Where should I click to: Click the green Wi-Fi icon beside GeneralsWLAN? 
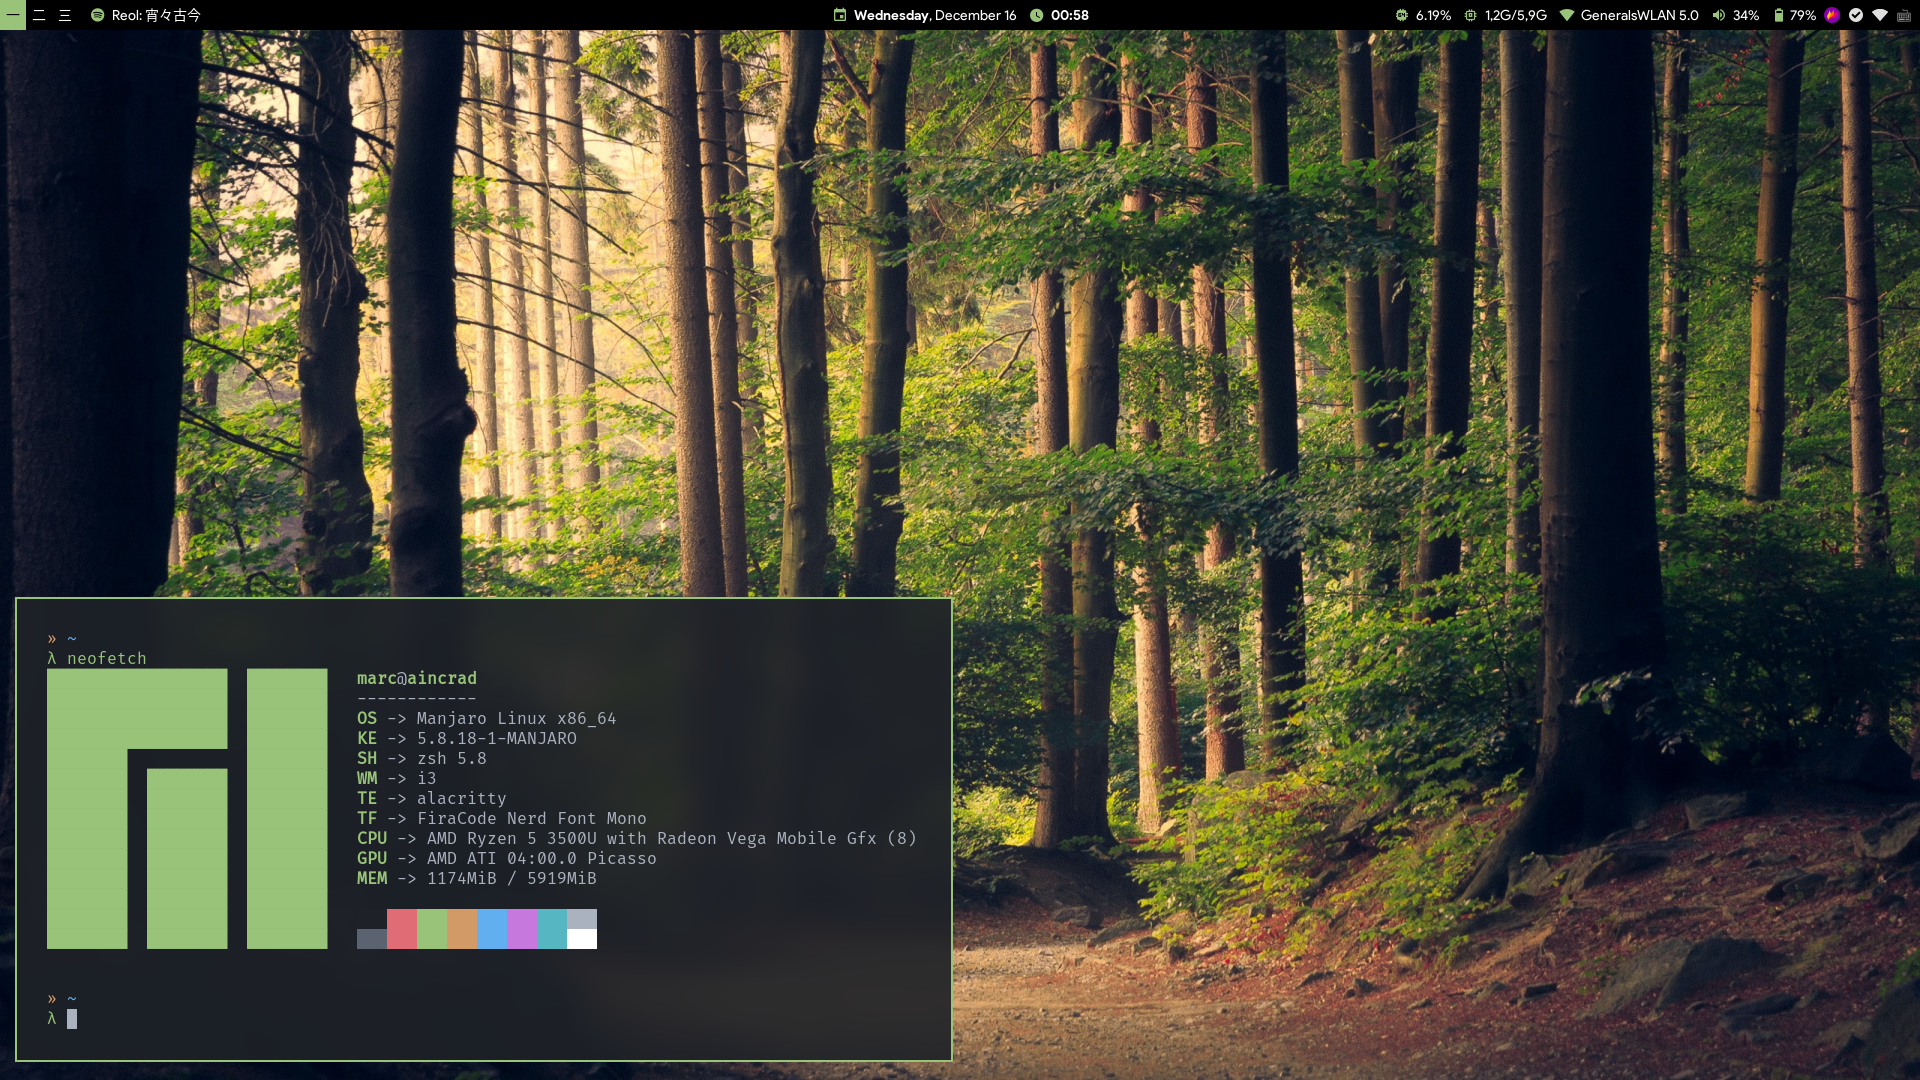click(x=1567, y=15)
